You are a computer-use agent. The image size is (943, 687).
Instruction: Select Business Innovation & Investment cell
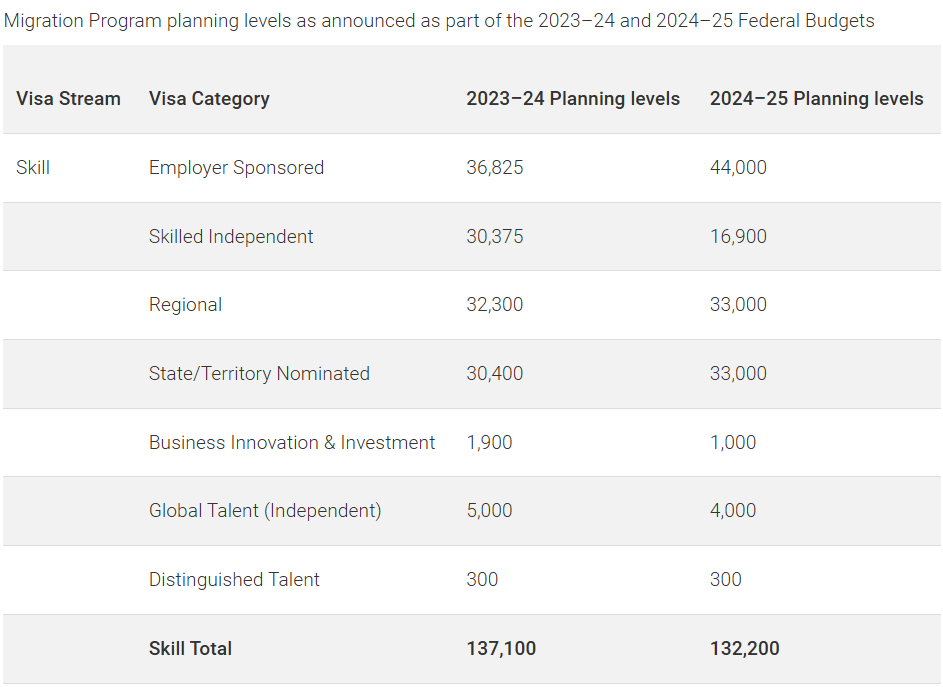tap(292, 442)
